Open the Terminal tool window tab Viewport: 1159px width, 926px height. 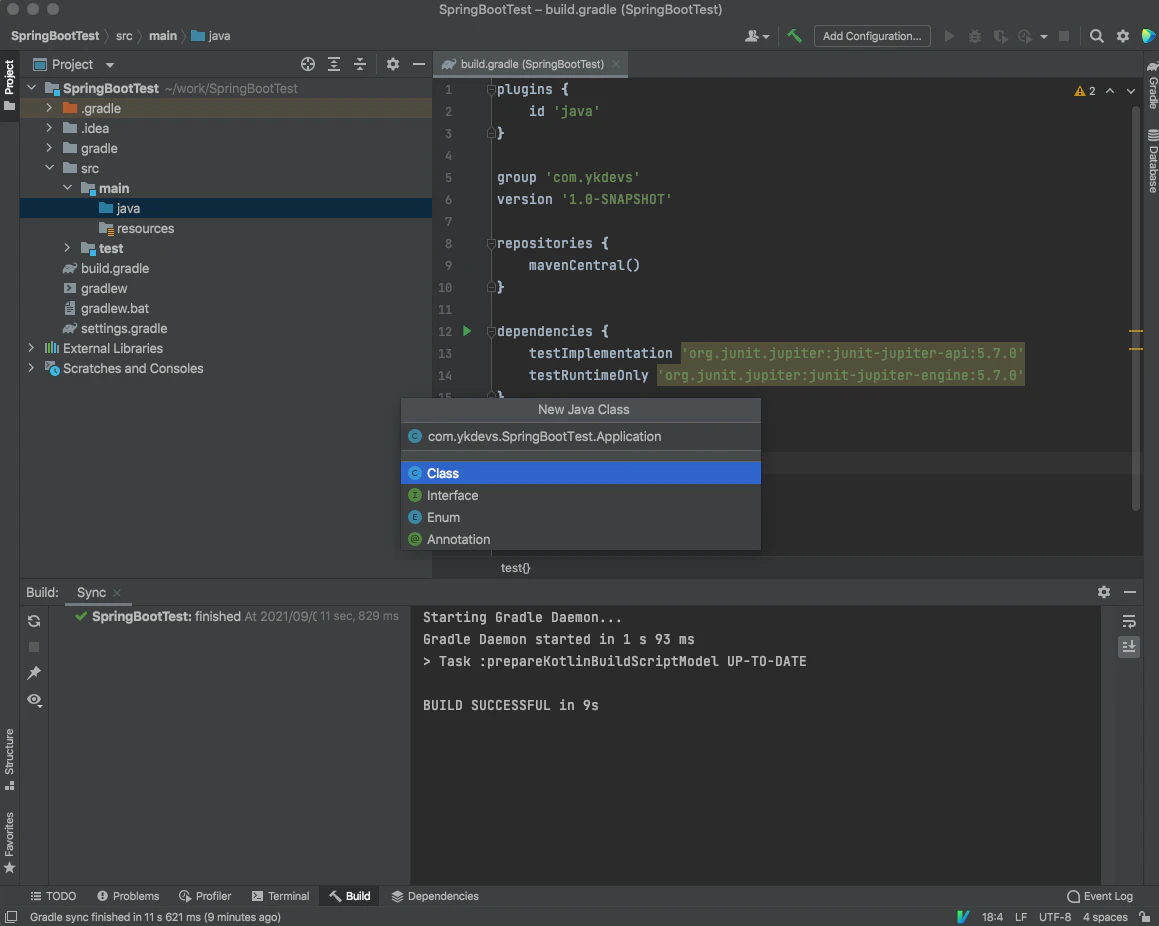tap(281, 896)
